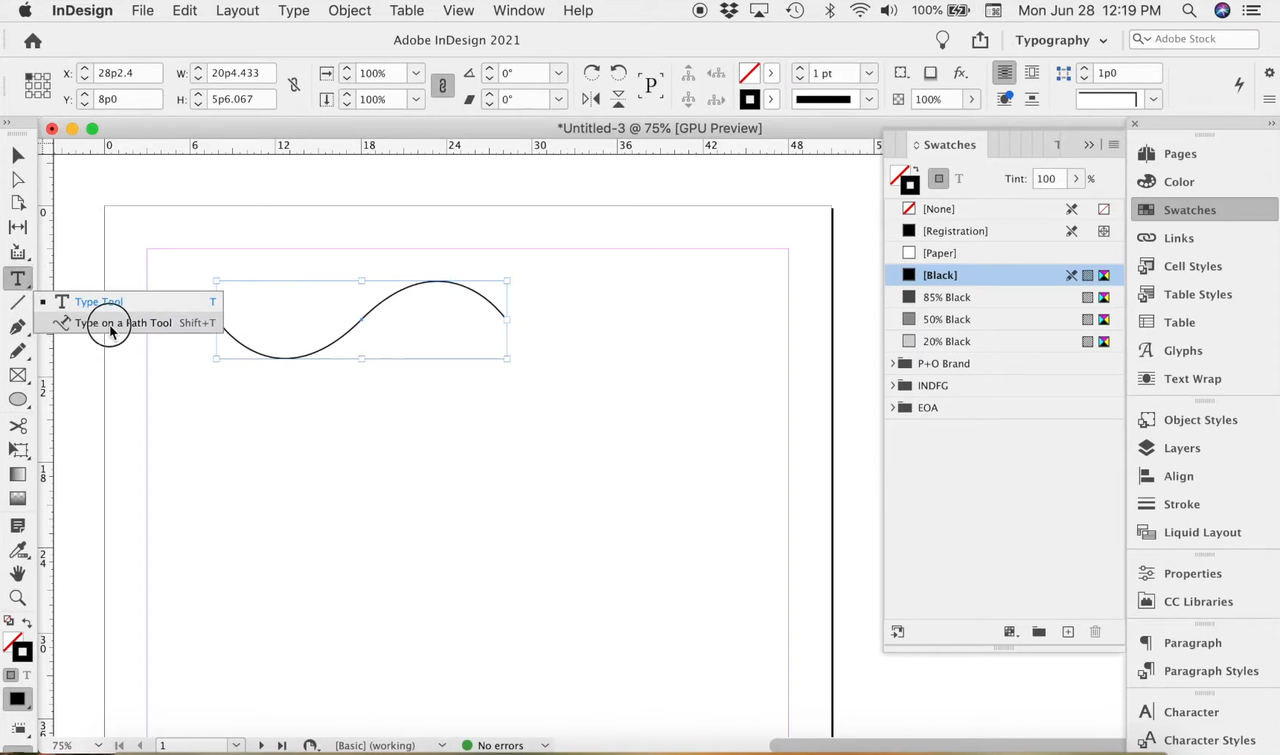
Task: Select the Scissors tool
Action: 17,425
